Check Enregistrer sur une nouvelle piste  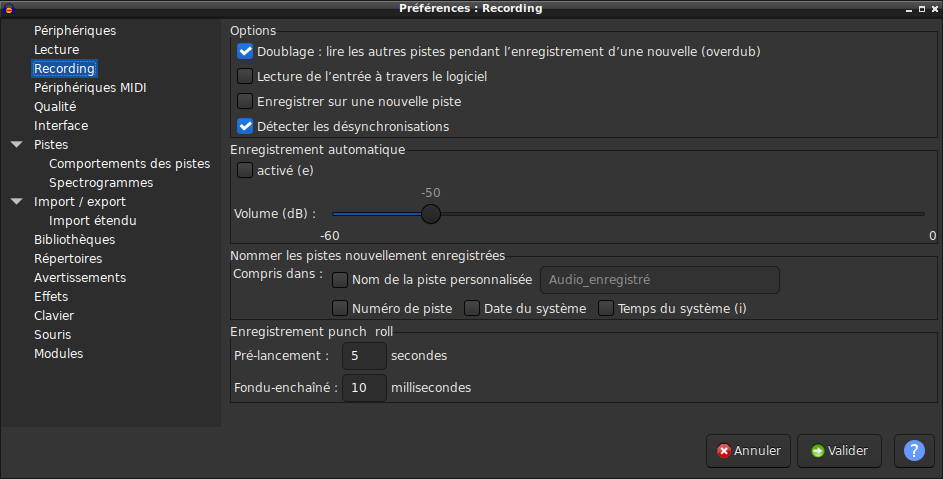245,101
